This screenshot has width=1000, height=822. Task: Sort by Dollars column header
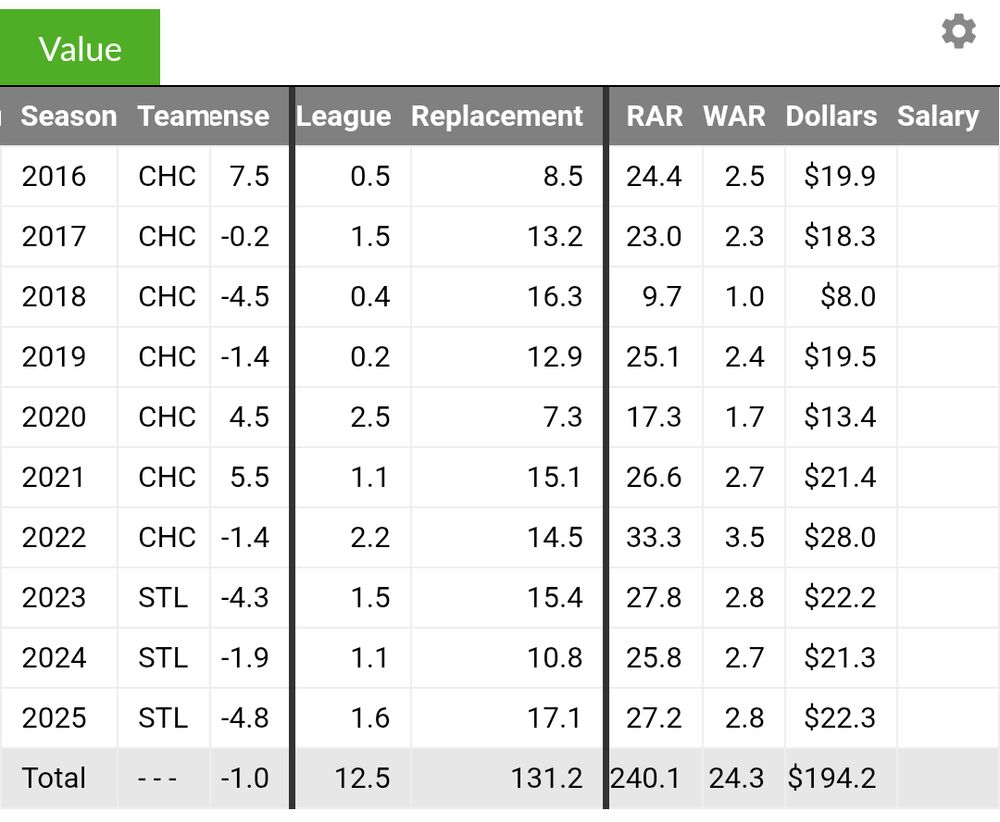coord(831,116)
